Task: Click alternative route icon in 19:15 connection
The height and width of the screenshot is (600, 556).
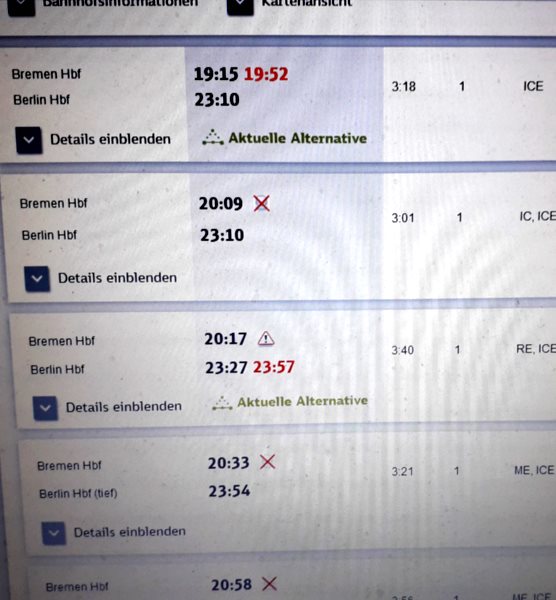Action: click(x=213, y=137)
